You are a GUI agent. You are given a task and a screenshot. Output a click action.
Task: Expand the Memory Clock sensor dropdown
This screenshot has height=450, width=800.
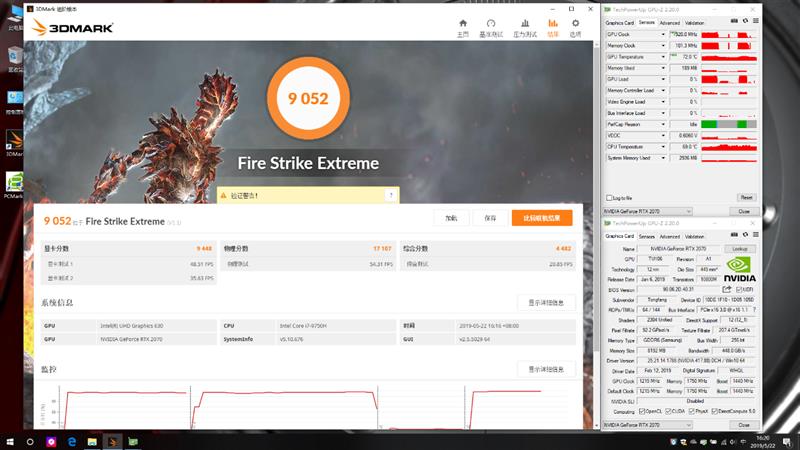coord(663,45)
